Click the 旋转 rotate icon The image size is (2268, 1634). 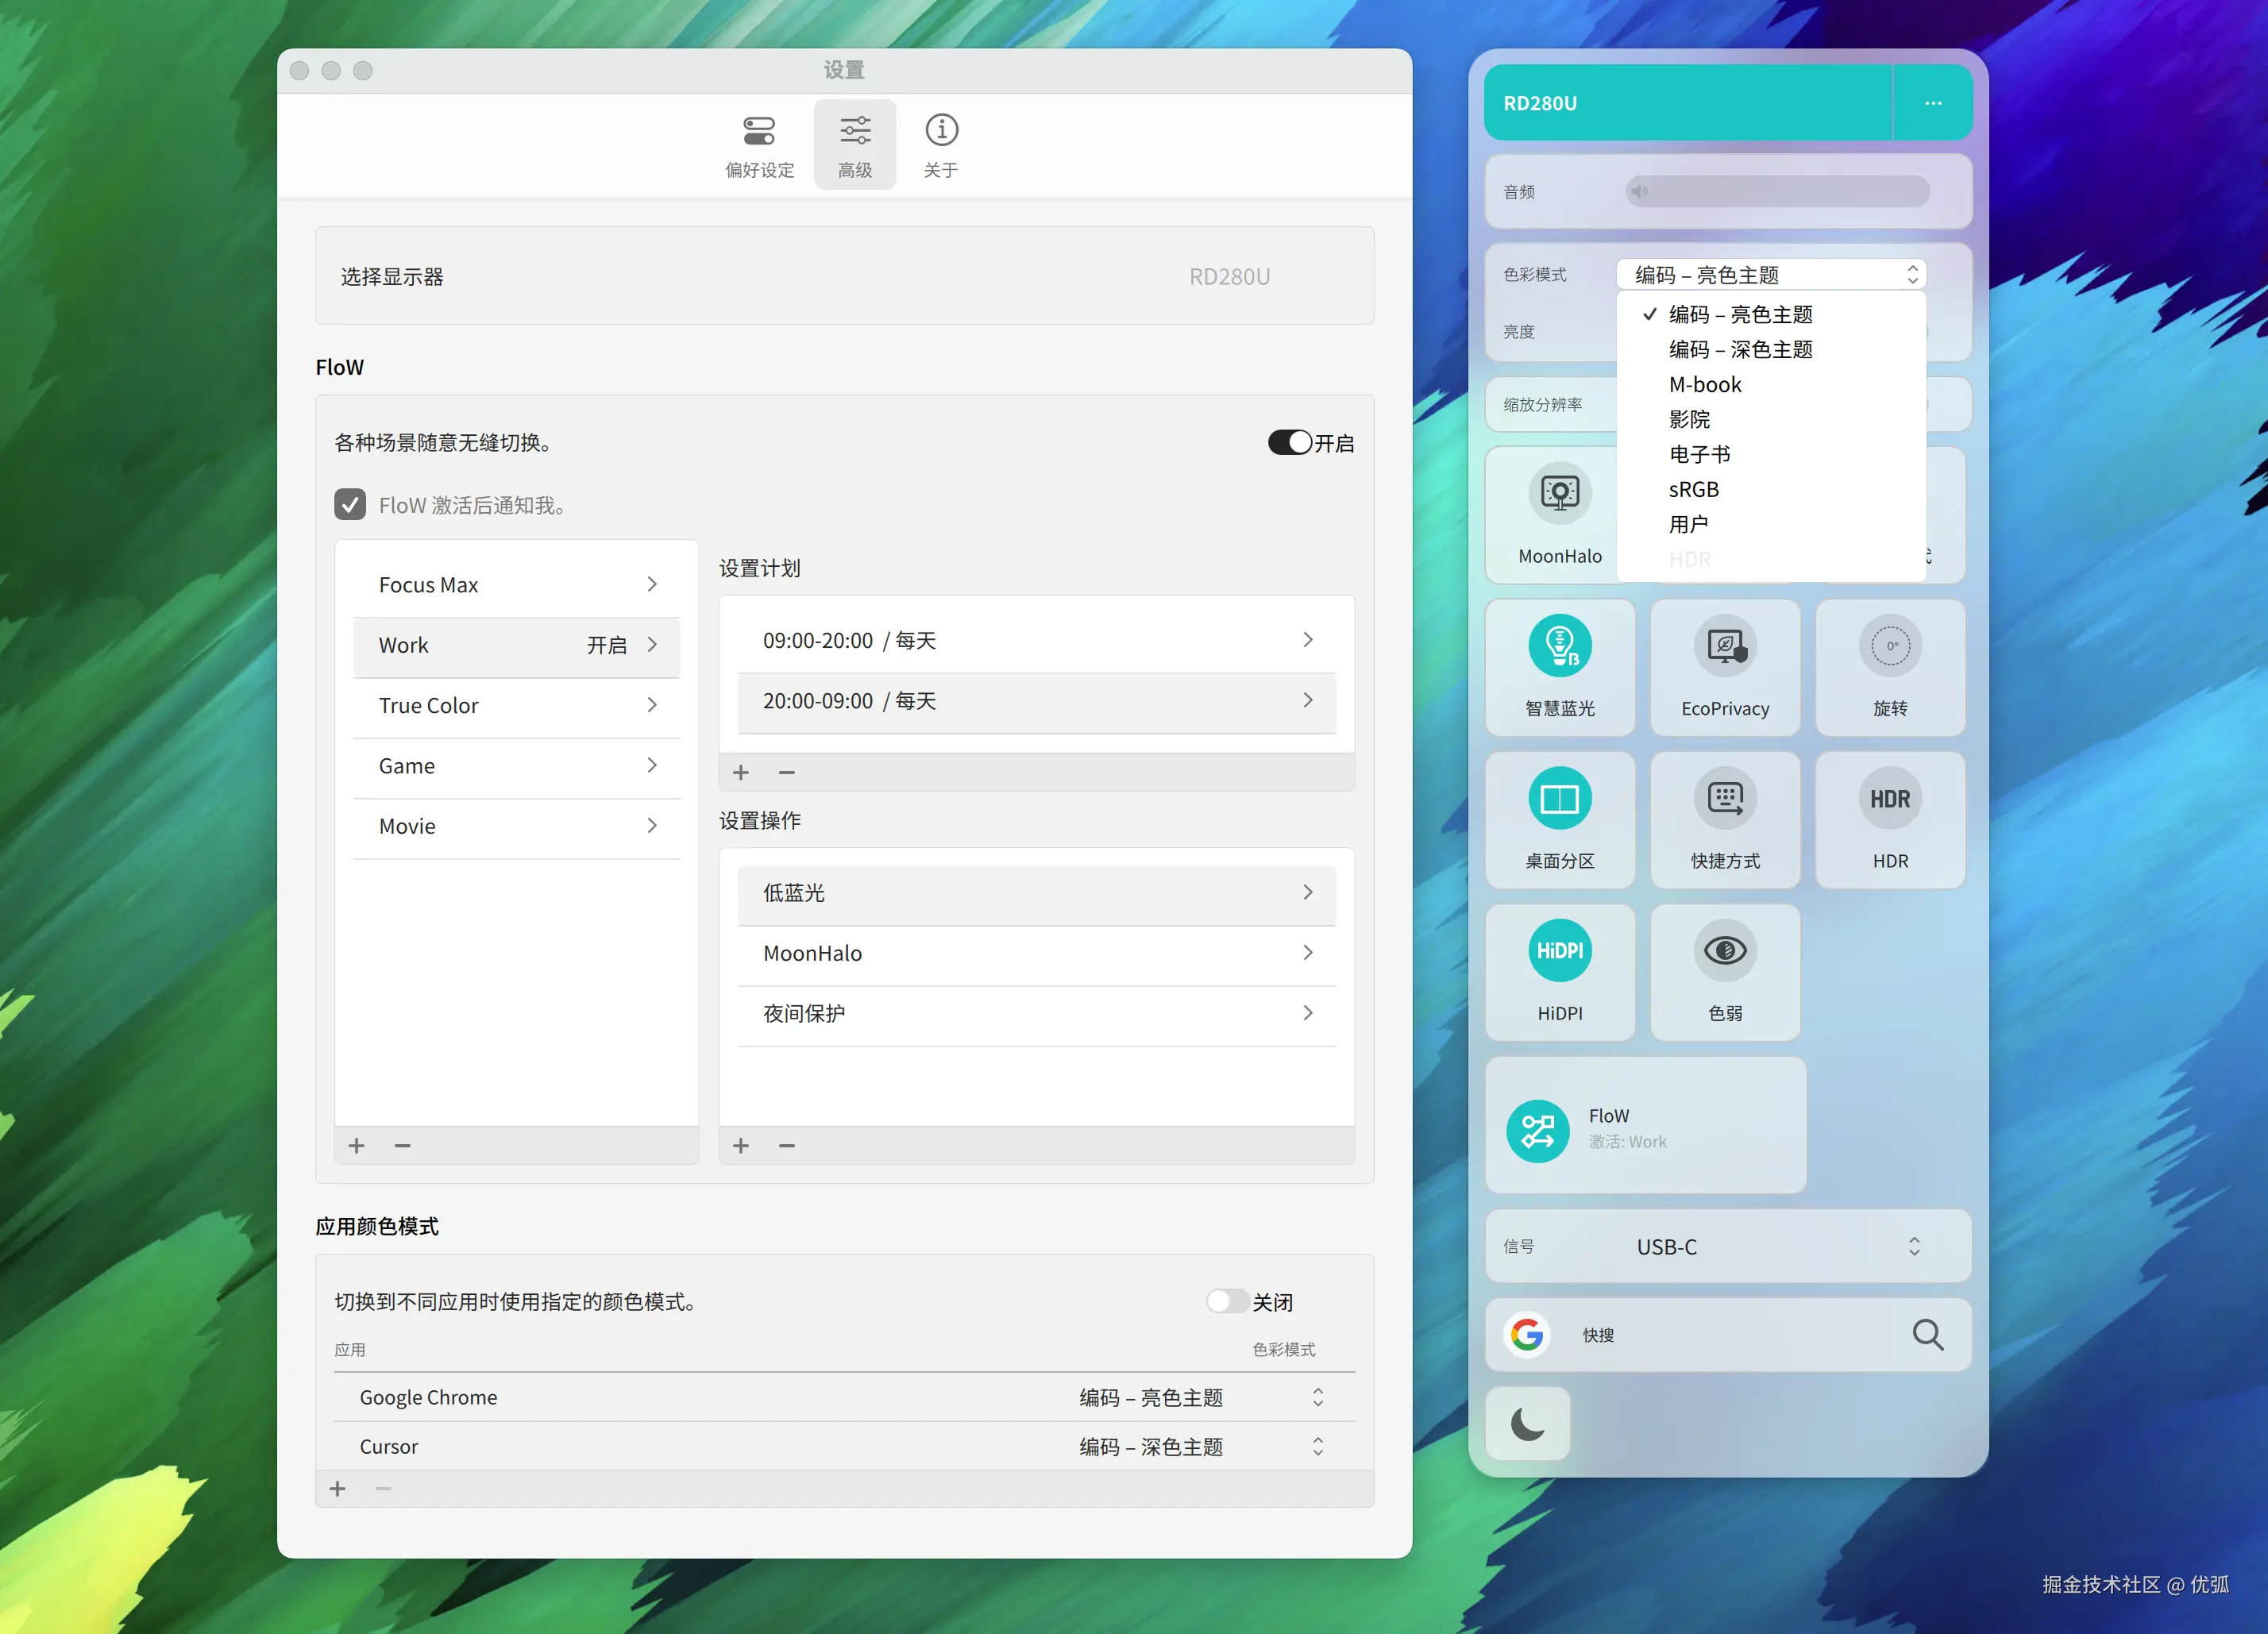tap(1889, 647)
